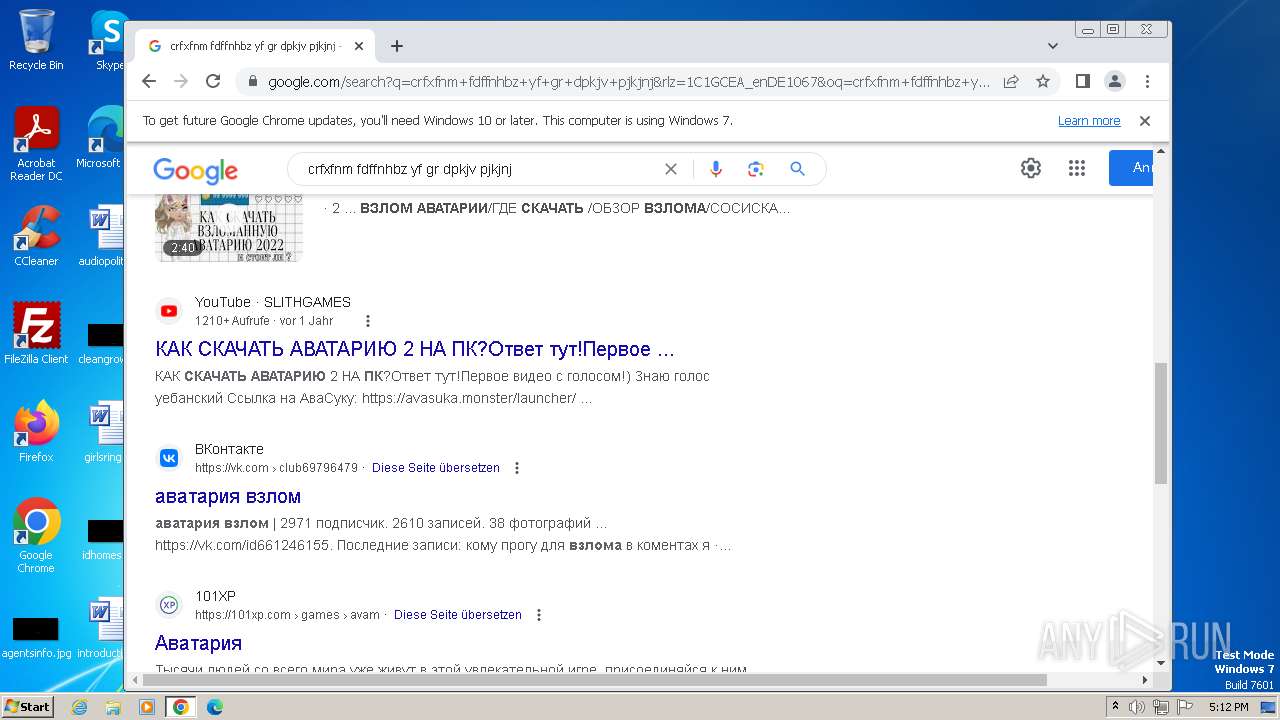The image size is (1280, 720).
Task: Open Firefox desktop icon
Action: click(36, 431)
